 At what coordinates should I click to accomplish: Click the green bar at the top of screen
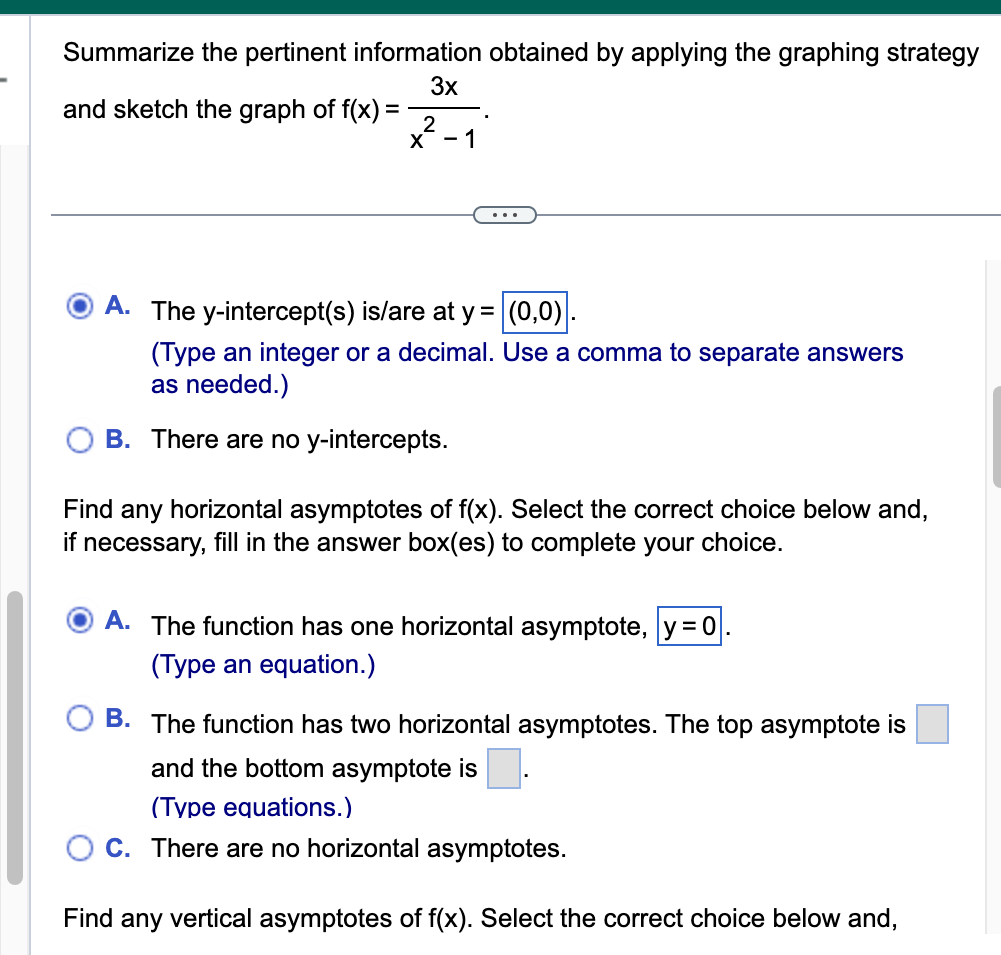[500, 5]
